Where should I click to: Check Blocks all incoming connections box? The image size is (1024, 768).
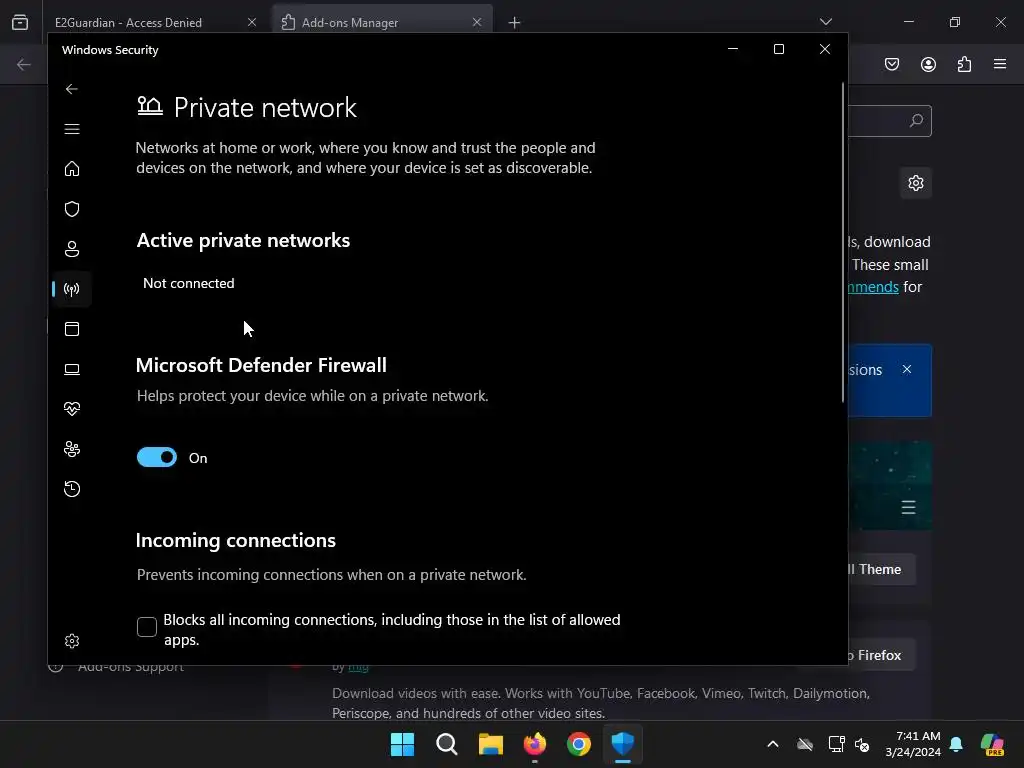point(147,627)
